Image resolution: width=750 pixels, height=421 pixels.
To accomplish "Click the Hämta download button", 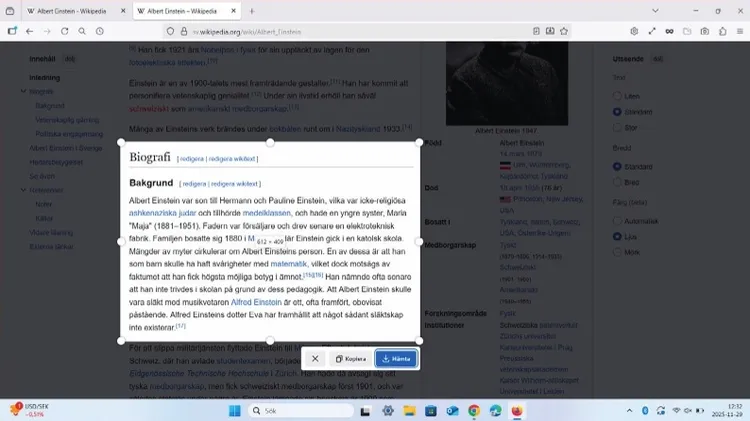I will pos(396,358).
